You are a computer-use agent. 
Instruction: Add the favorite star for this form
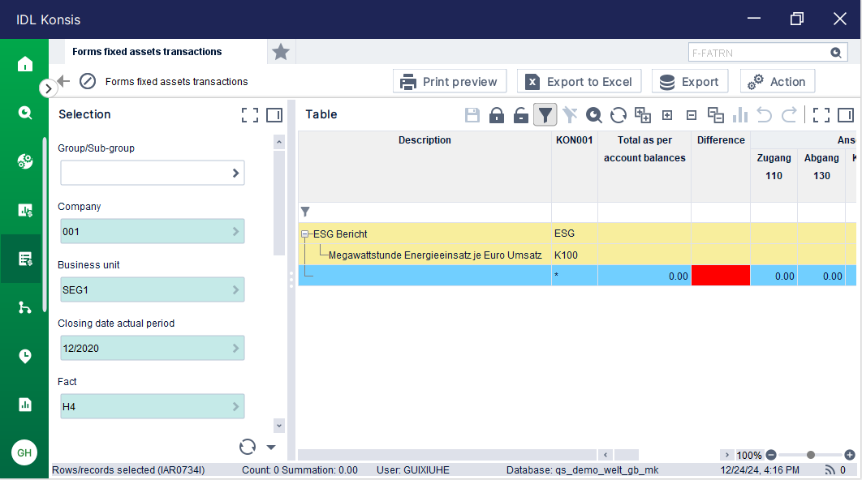tap(281, 52)
